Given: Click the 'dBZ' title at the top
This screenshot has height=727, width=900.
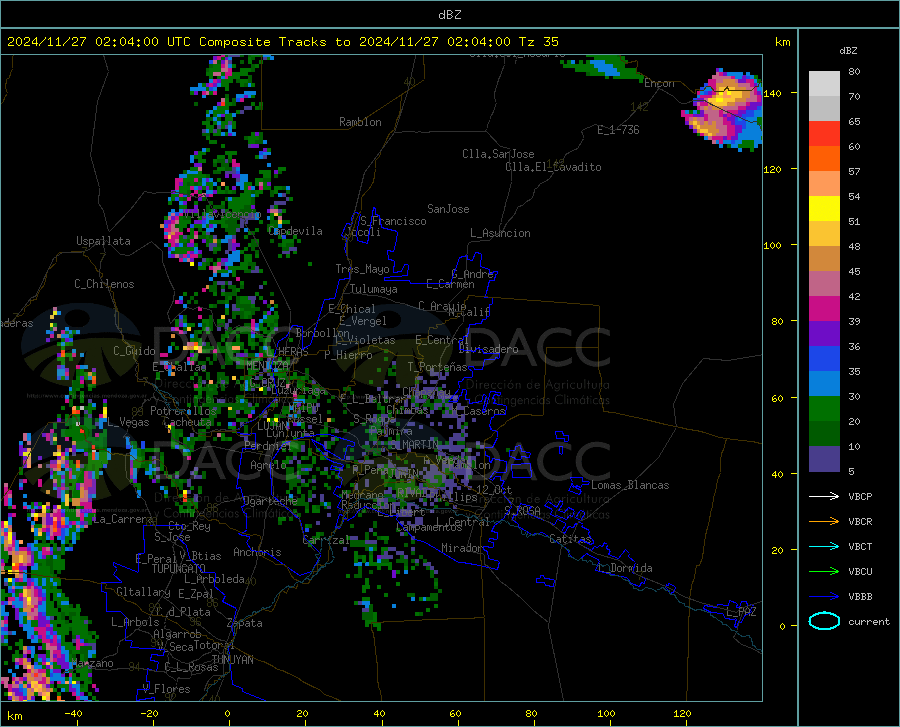Looking at the screenshot, I should [x=449, y=15].
